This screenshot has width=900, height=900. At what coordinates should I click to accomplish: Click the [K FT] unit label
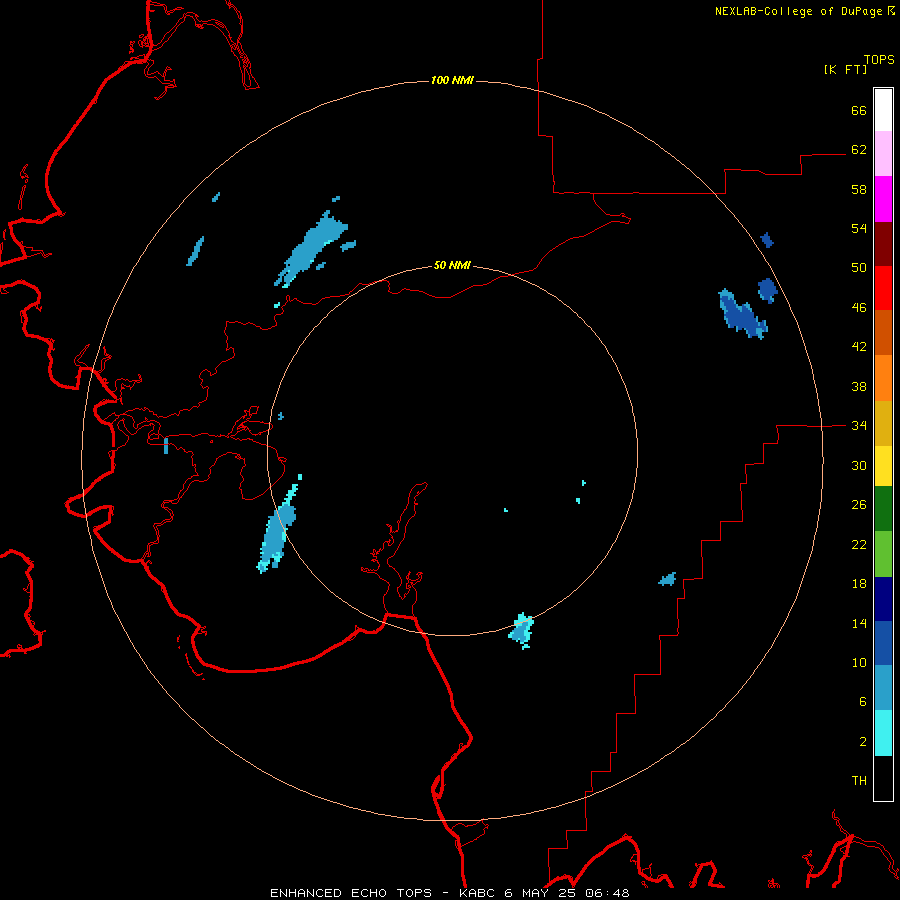click(x=845, y=70)
